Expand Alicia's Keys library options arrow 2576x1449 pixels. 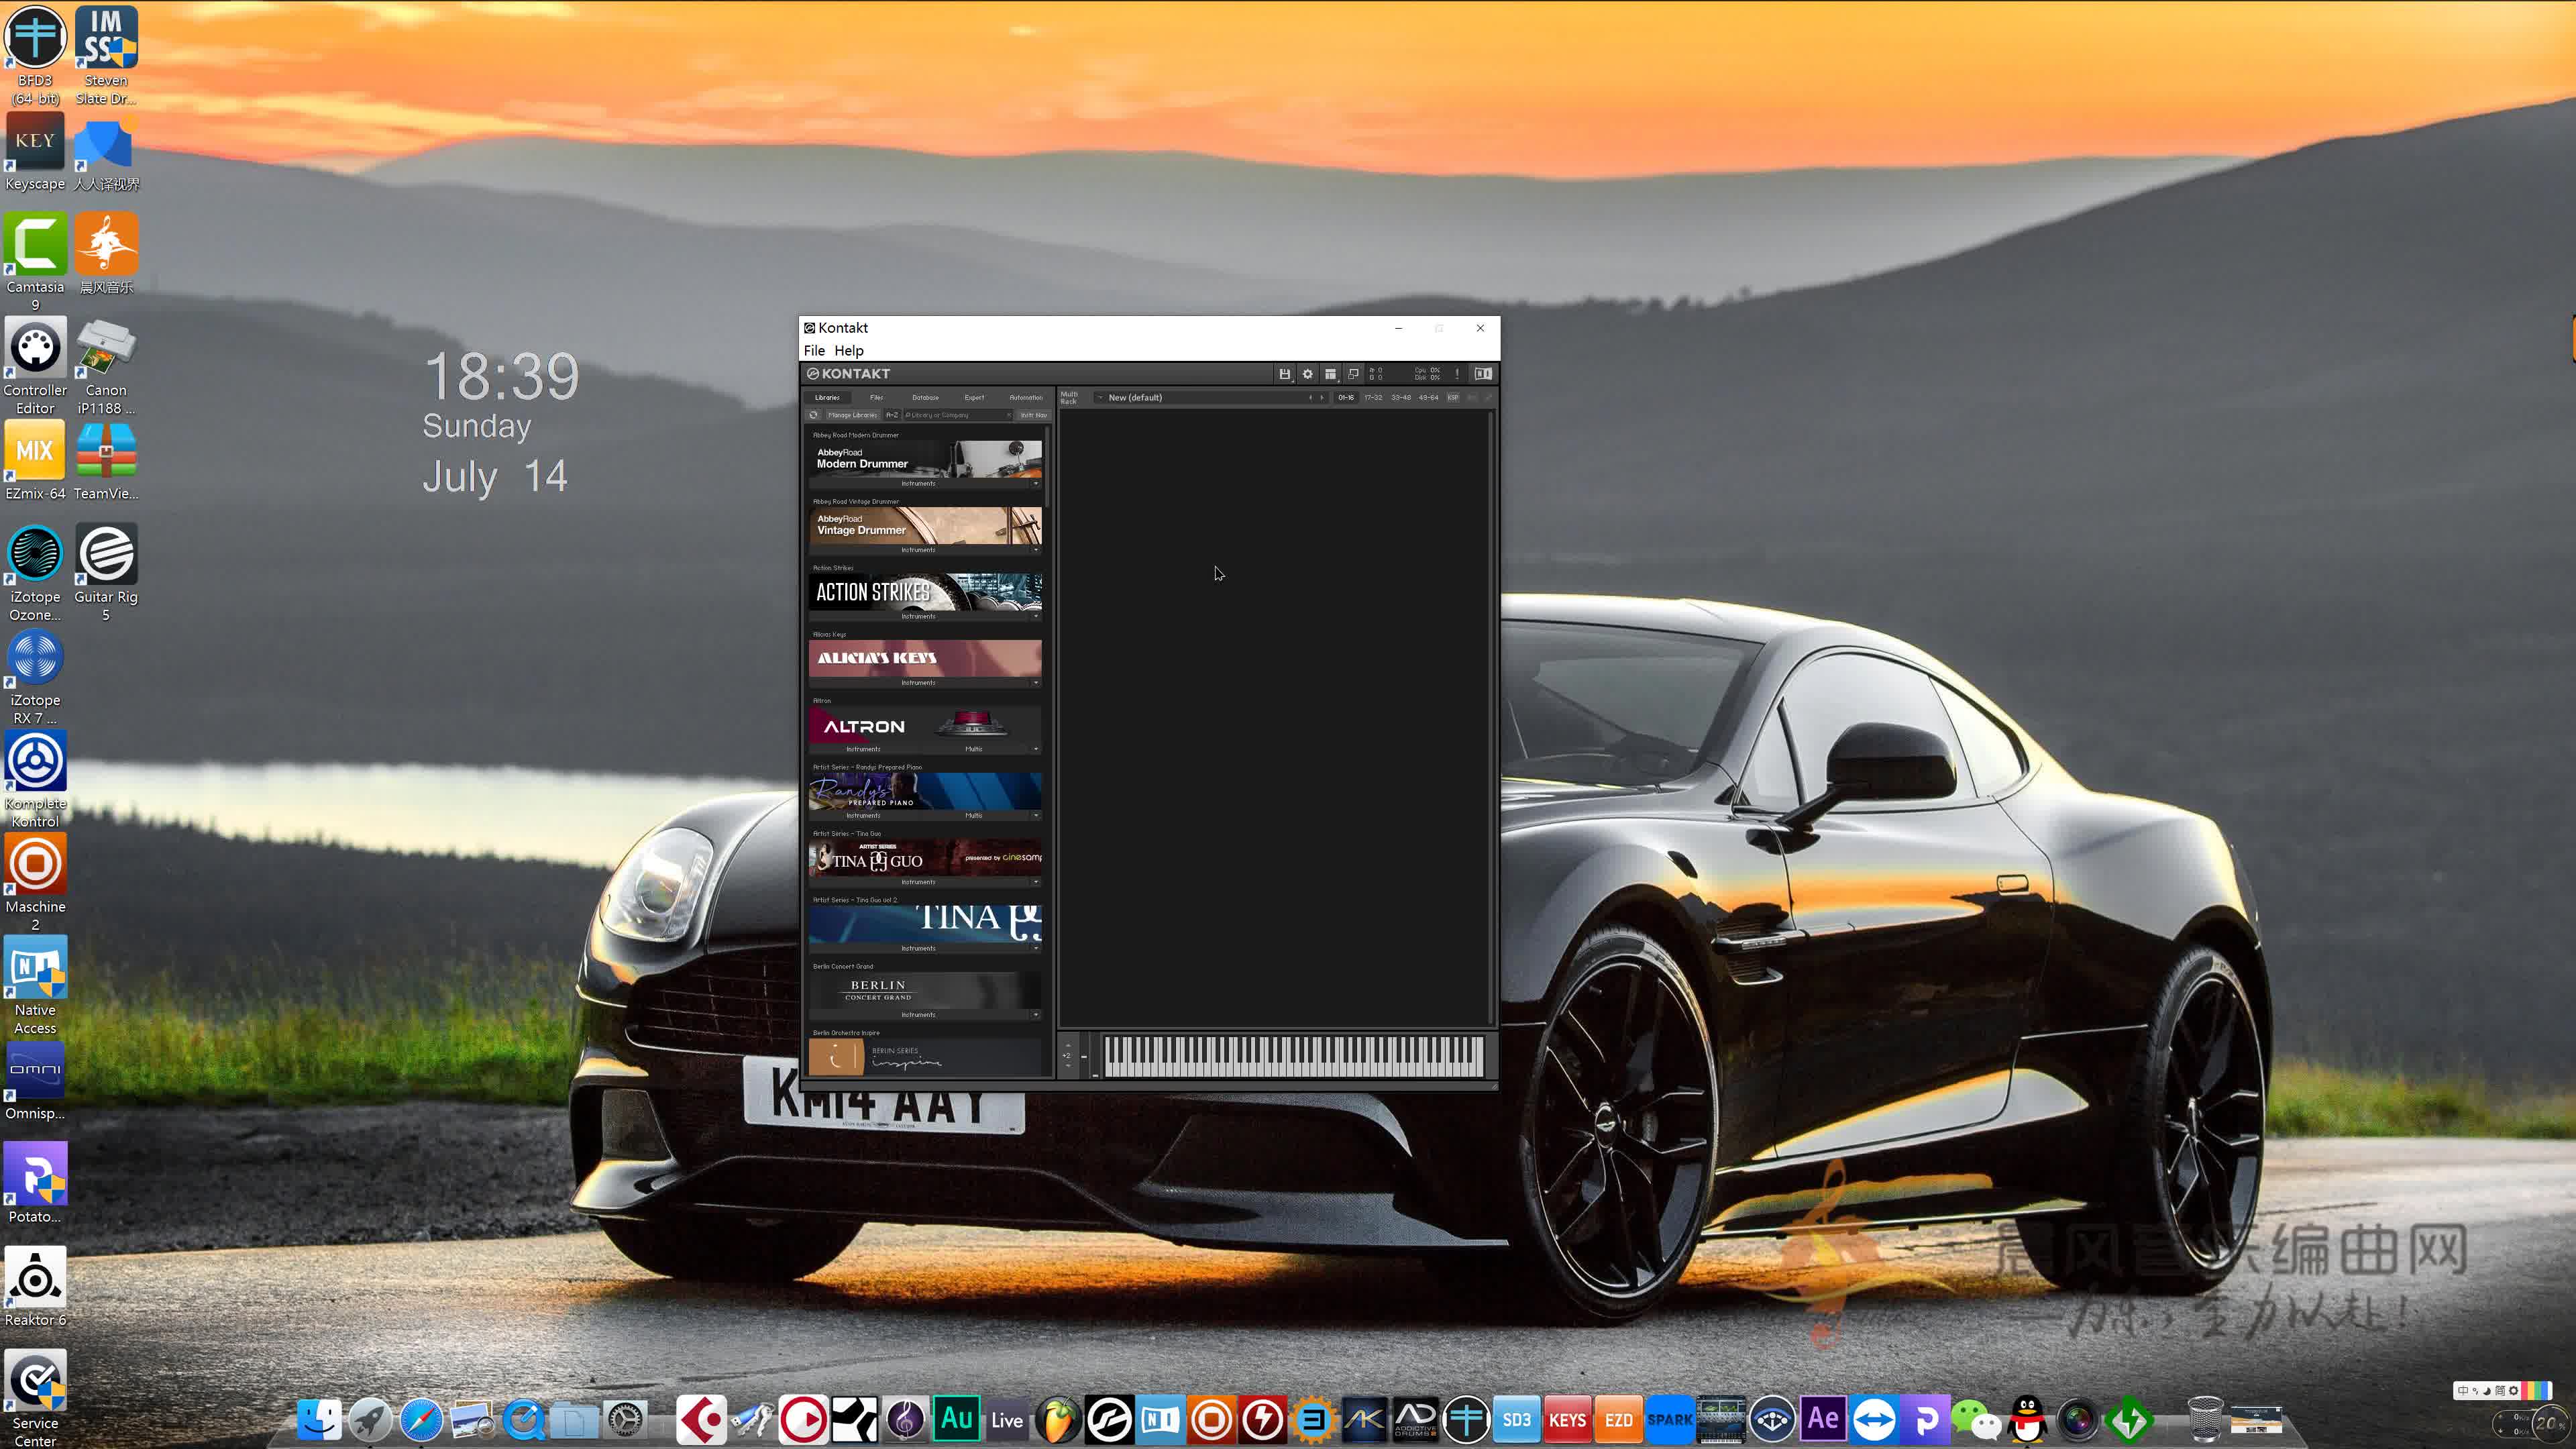pyautogui.click(x=1035, y=683)
